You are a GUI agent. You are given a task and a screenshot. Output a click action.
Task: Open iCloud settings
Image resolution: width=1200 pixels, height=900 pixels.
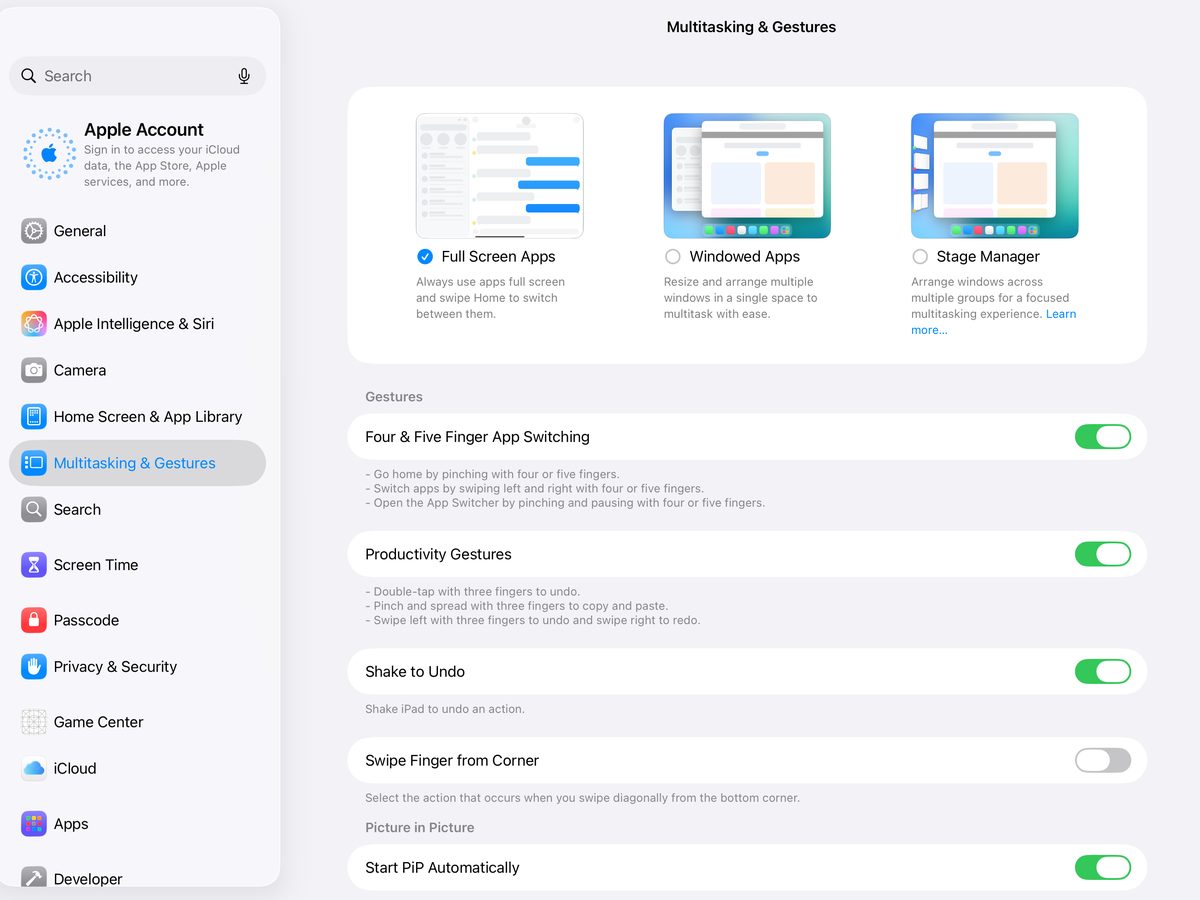pyautogui.click(x=138, y=768)
